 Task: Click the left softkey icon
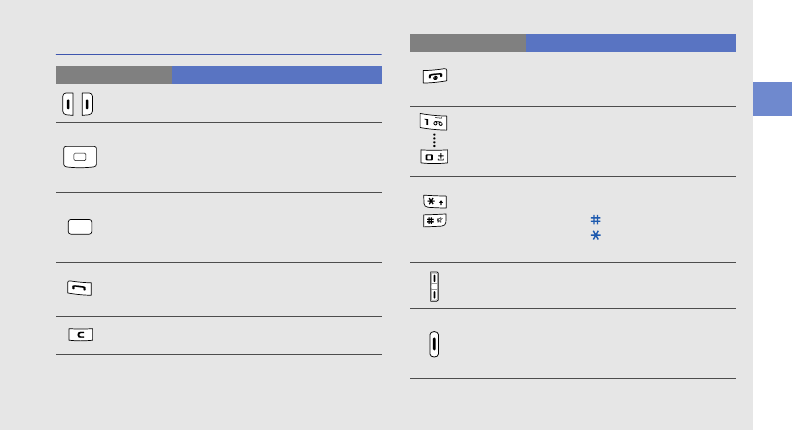tap(69, 104)
